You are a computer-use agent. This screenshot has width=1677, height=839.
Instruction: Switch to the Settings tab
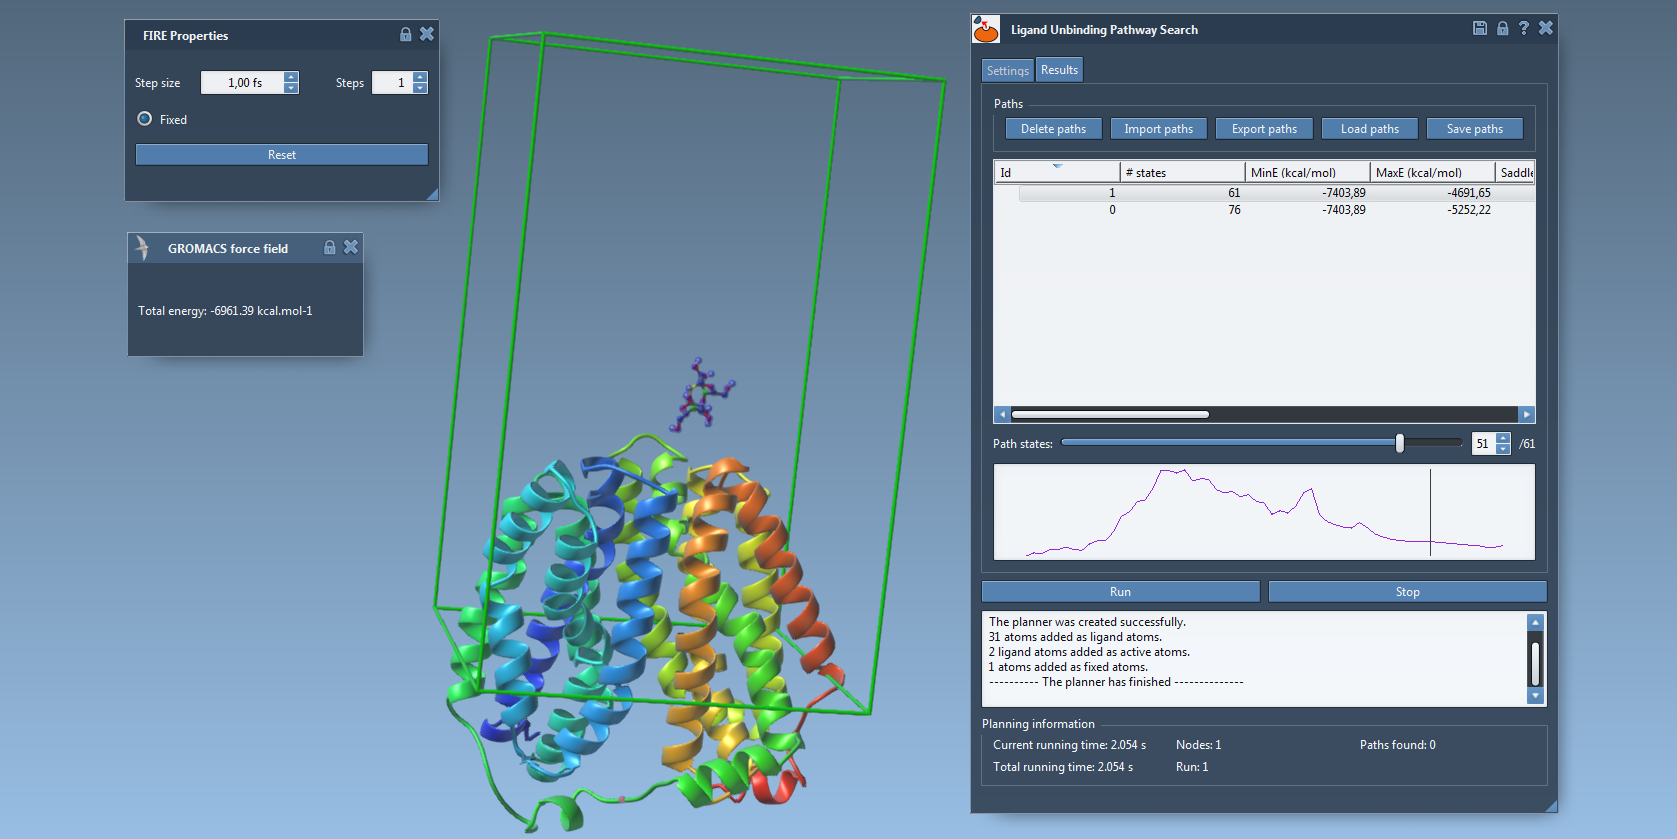point(1007,71)
